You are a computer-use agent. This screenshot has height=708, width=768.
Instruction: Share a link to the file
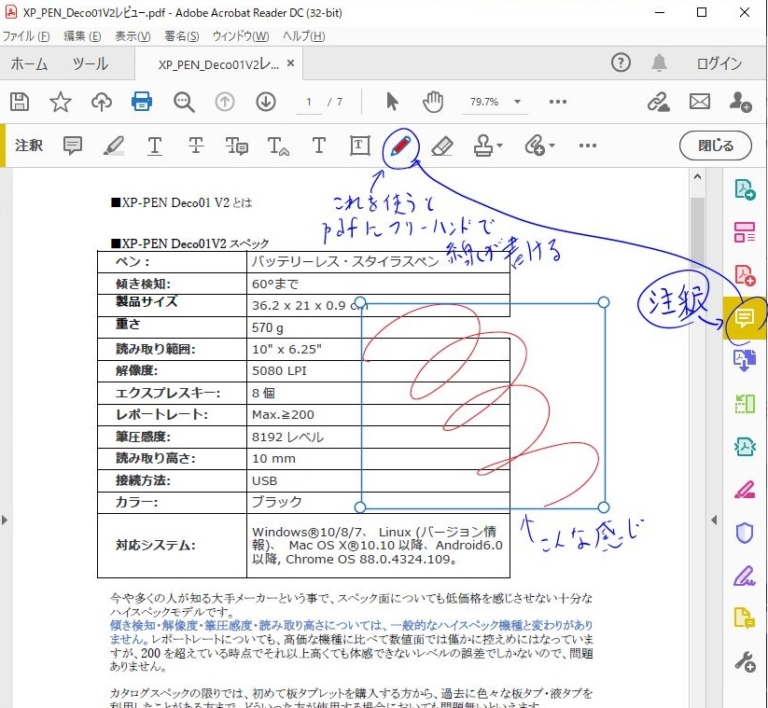coord(658,102)
